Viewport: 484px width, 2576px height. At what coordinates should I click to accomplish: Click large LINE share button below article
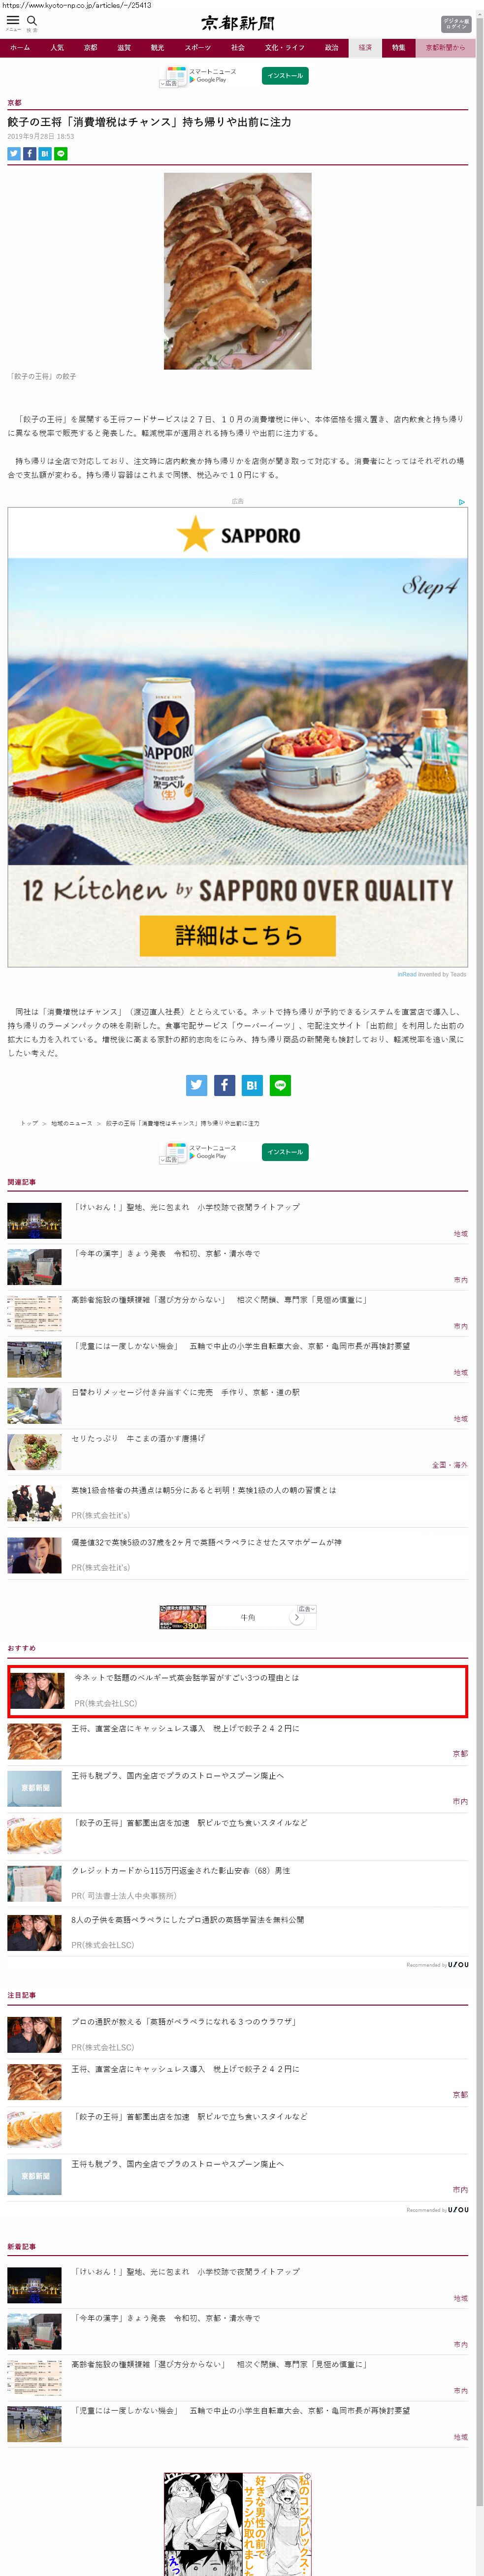280,1085
